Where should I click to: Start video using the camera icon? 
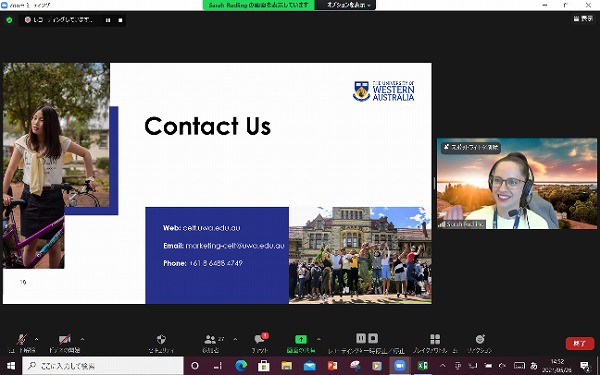click(64, 339)
